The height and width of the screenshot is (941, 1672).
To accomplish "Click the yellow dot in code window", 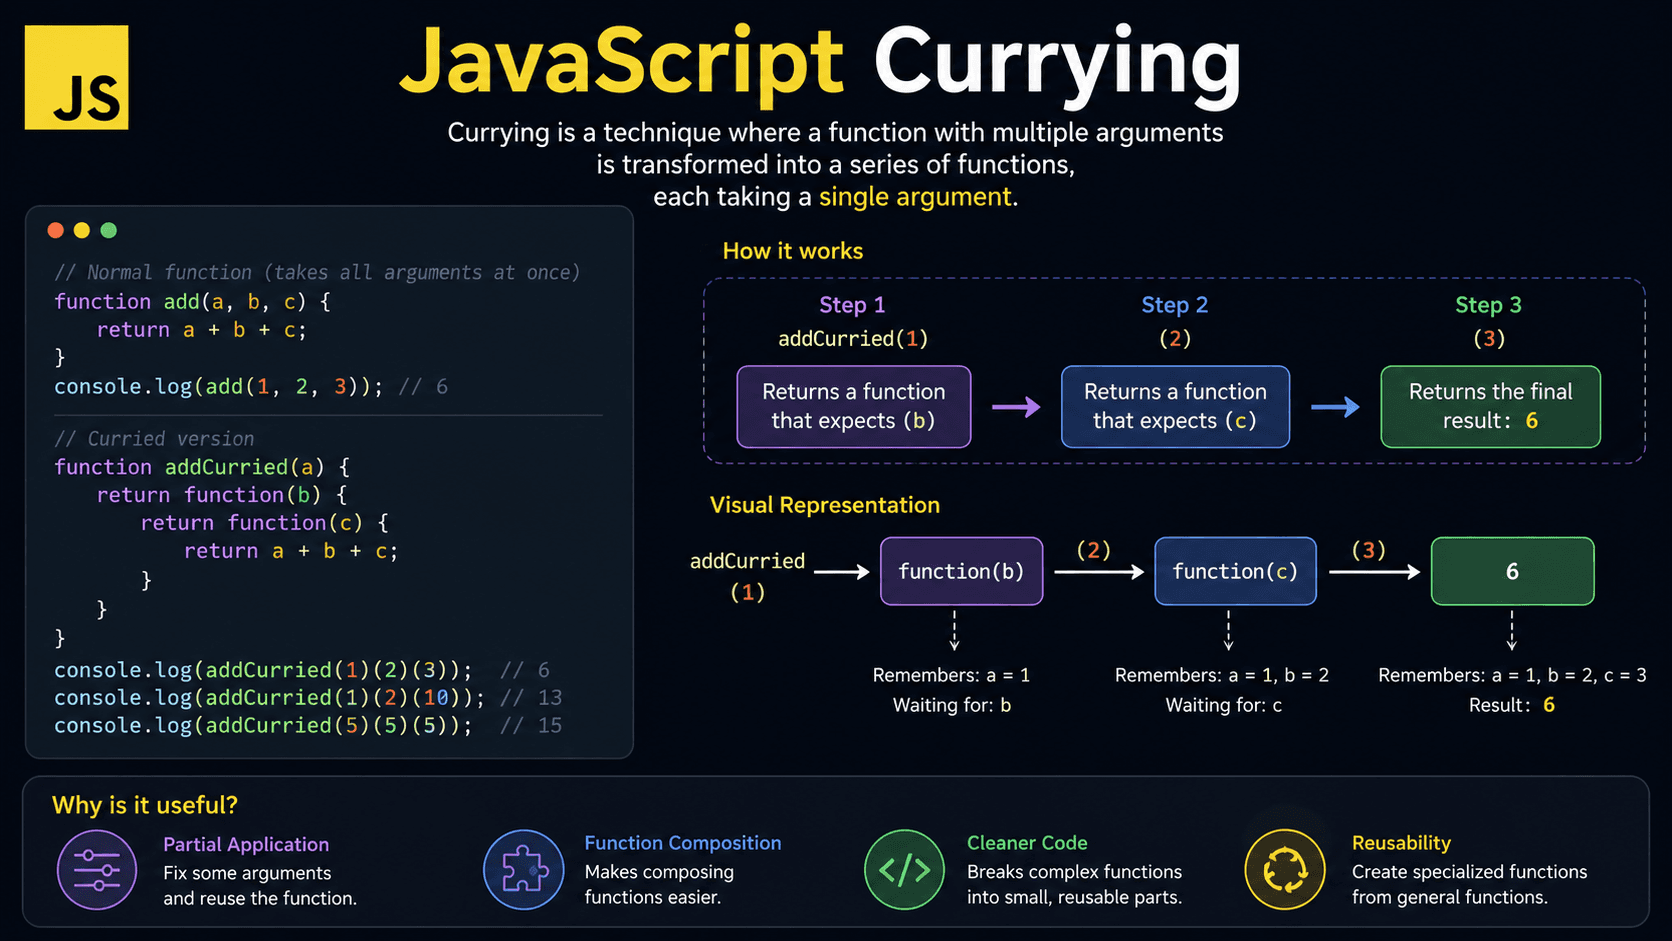I will [x=82, y=230].
